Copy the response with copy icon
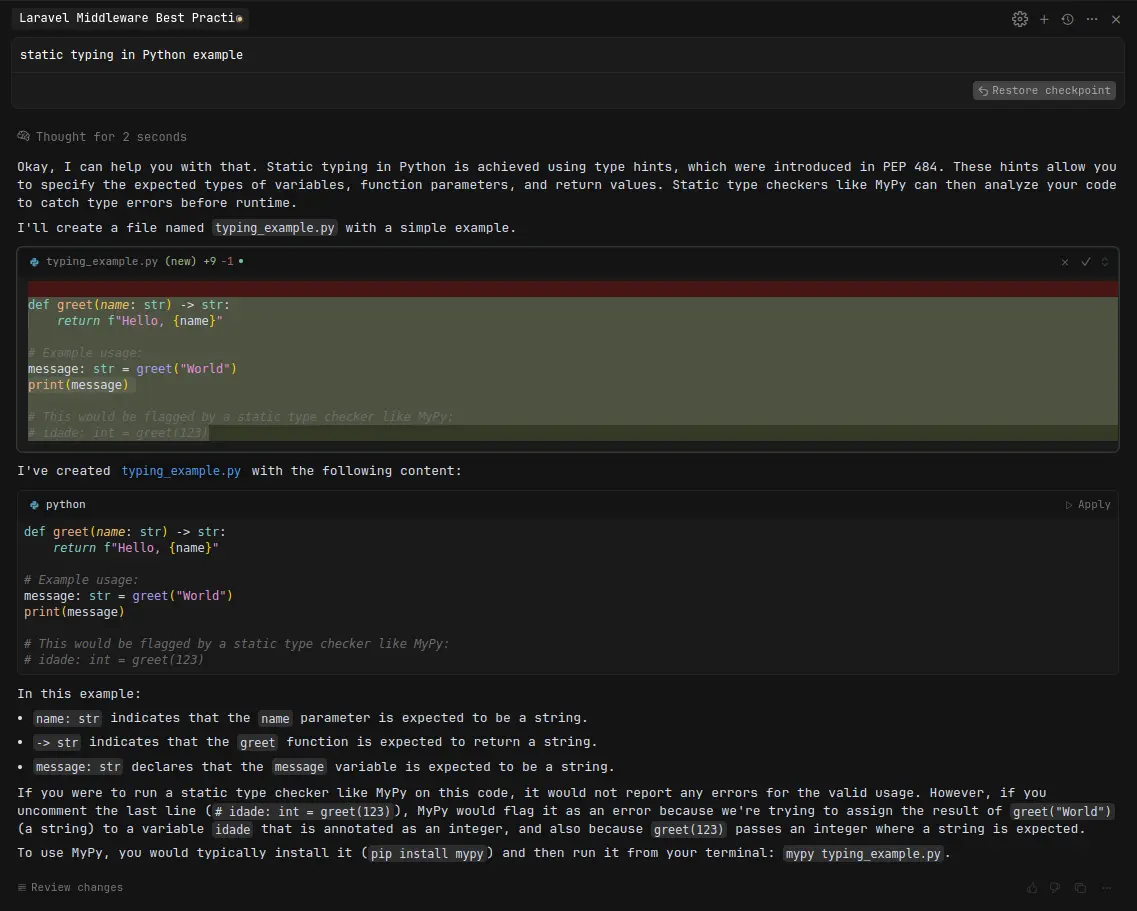1137x911 pixels. point(1080,888)
